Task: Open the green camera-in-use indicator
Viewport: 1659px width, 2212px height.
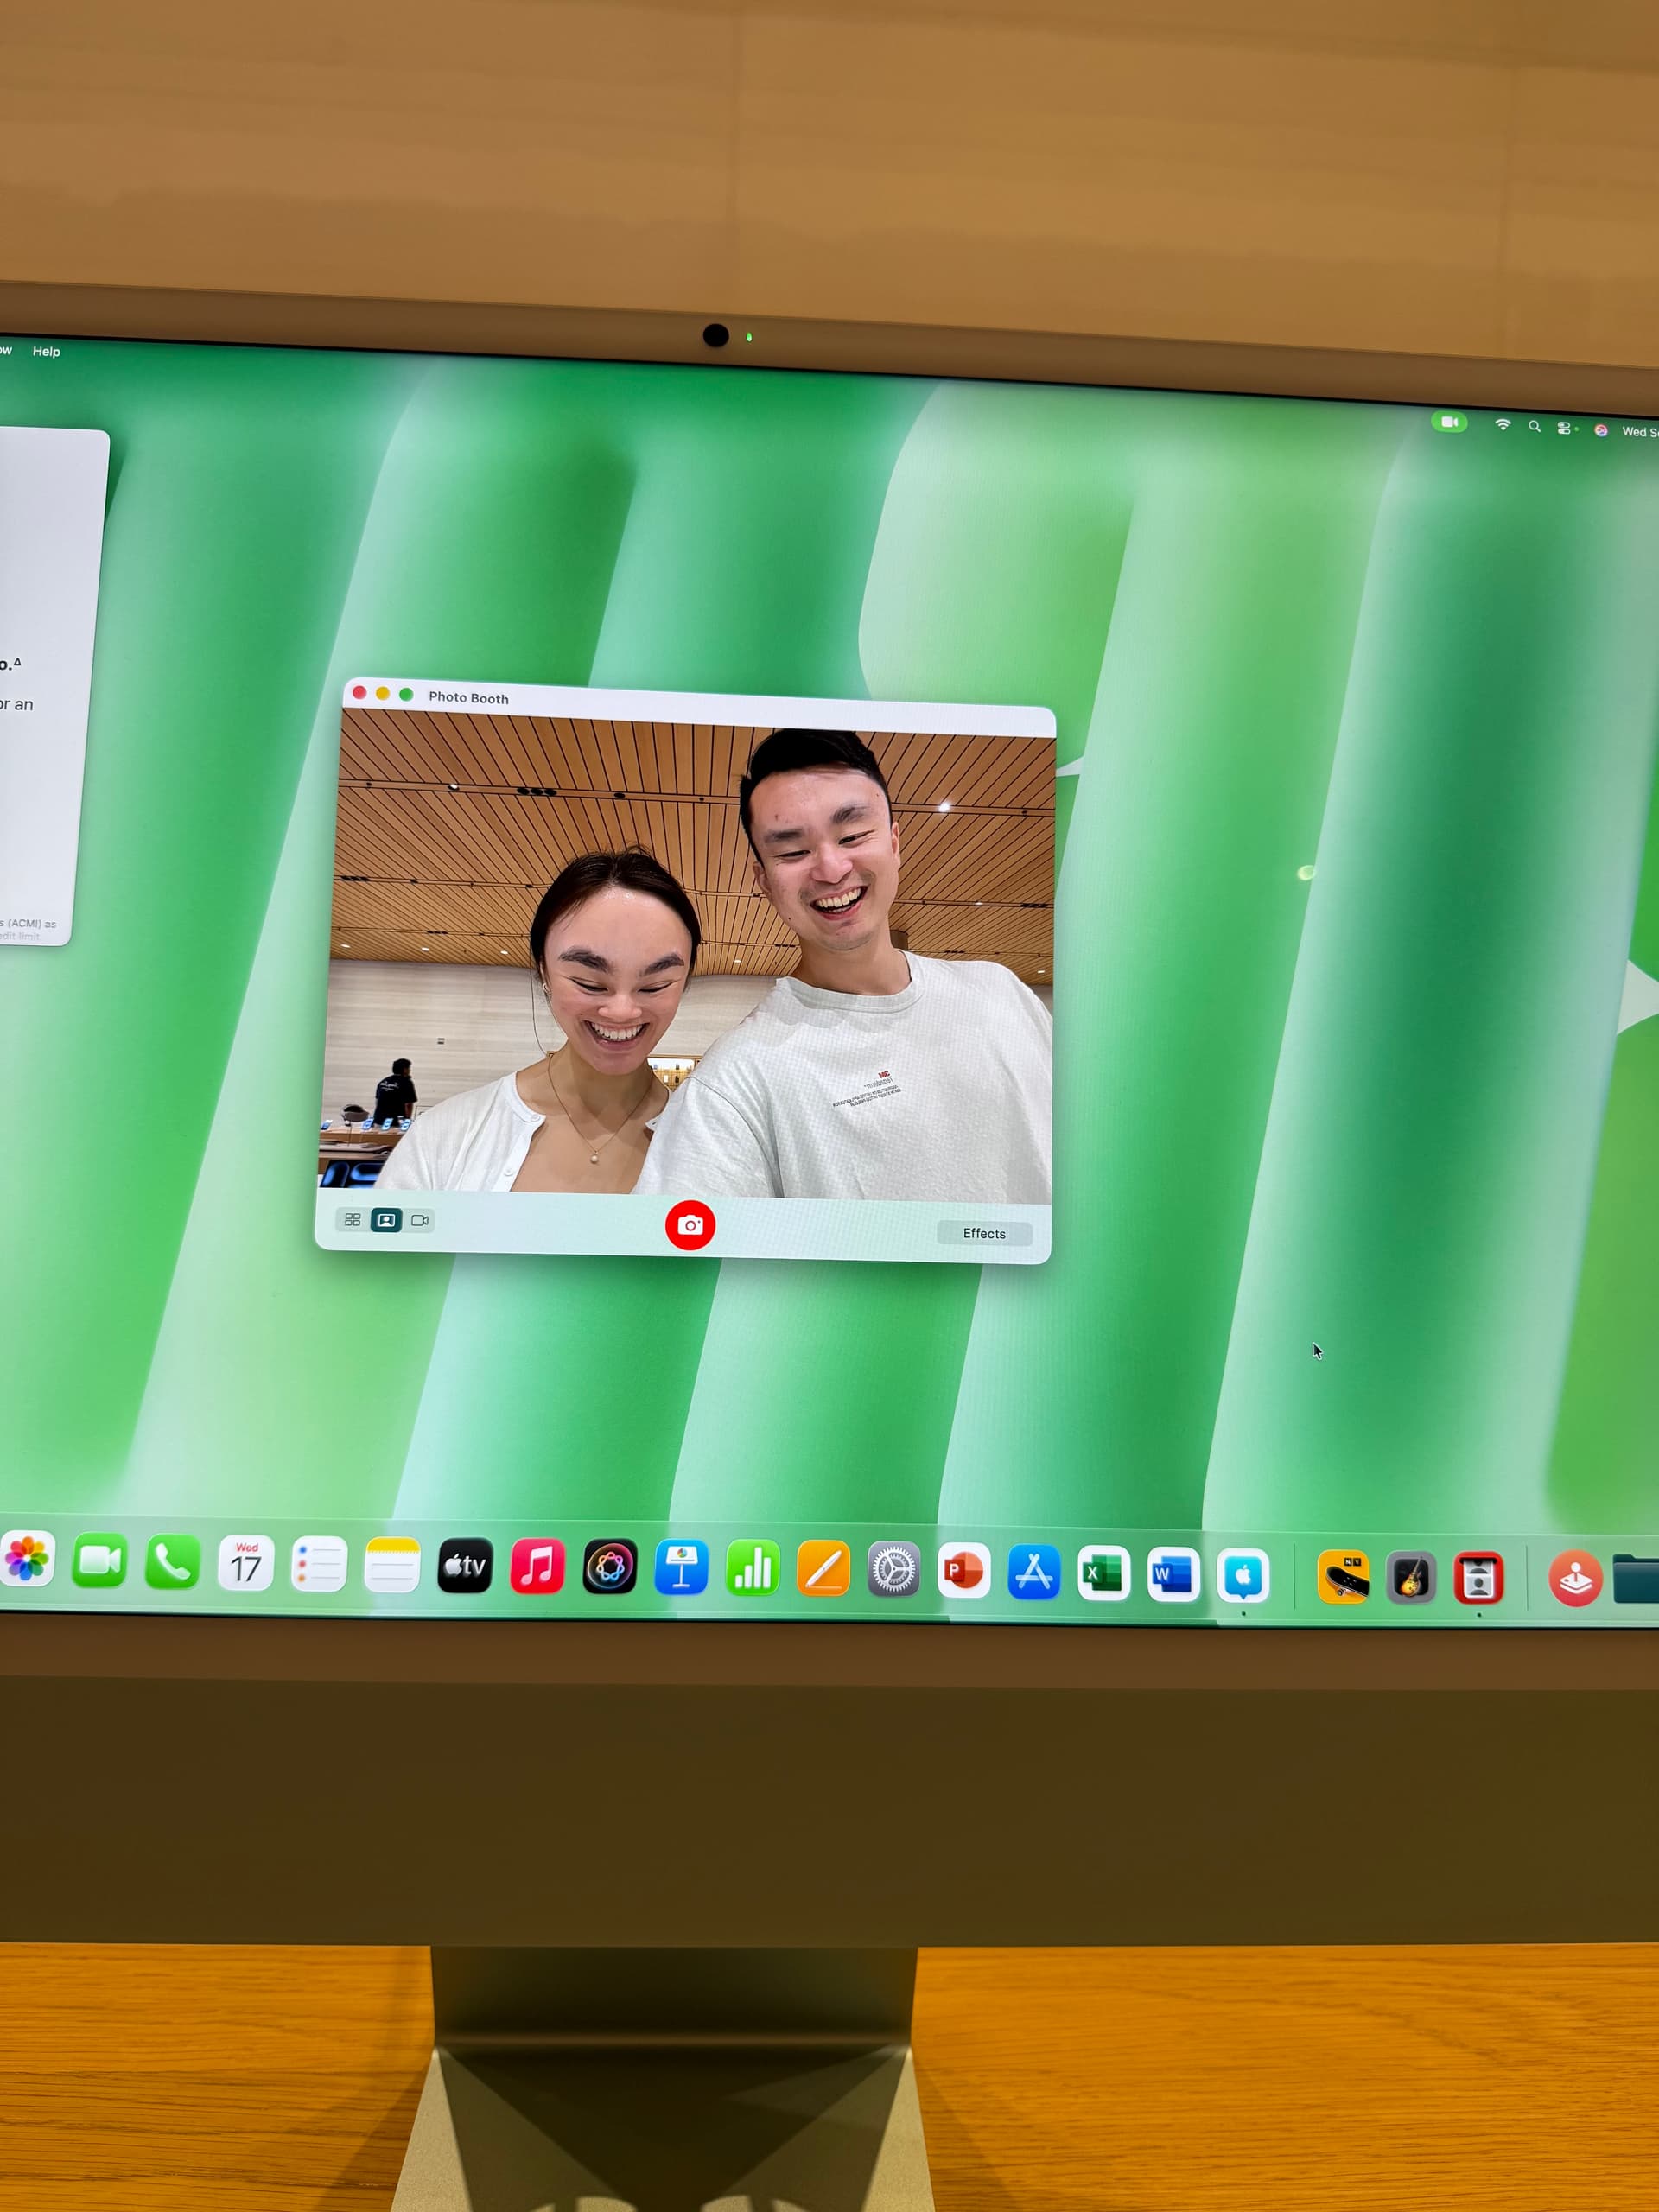Action: point(1448,422)
